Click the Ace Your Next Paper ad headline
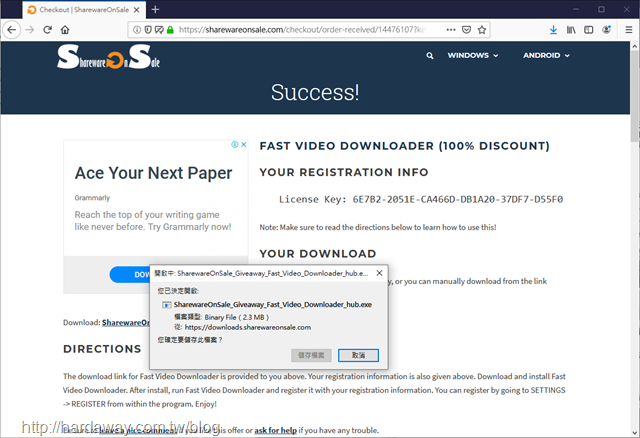 coord(153,173)
